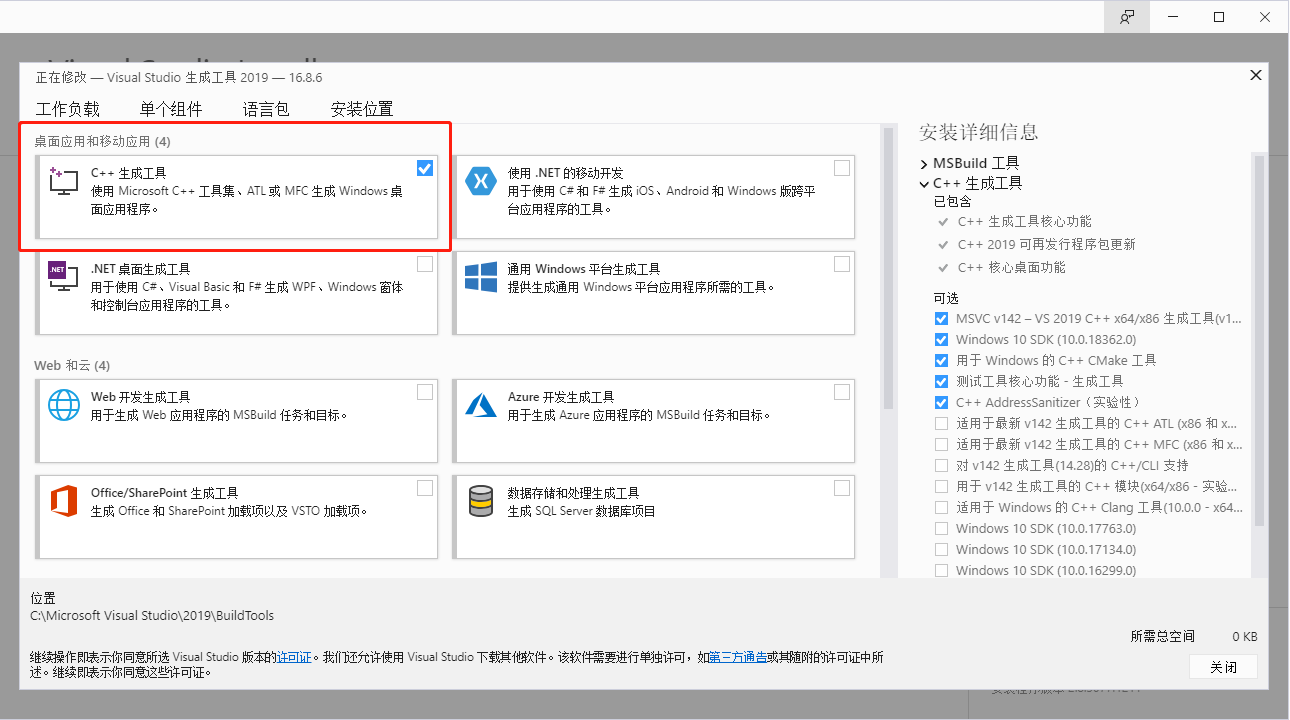
Task: Check the 数据存储和处理生成工具 checkbox
Action: tap(842, 488)
